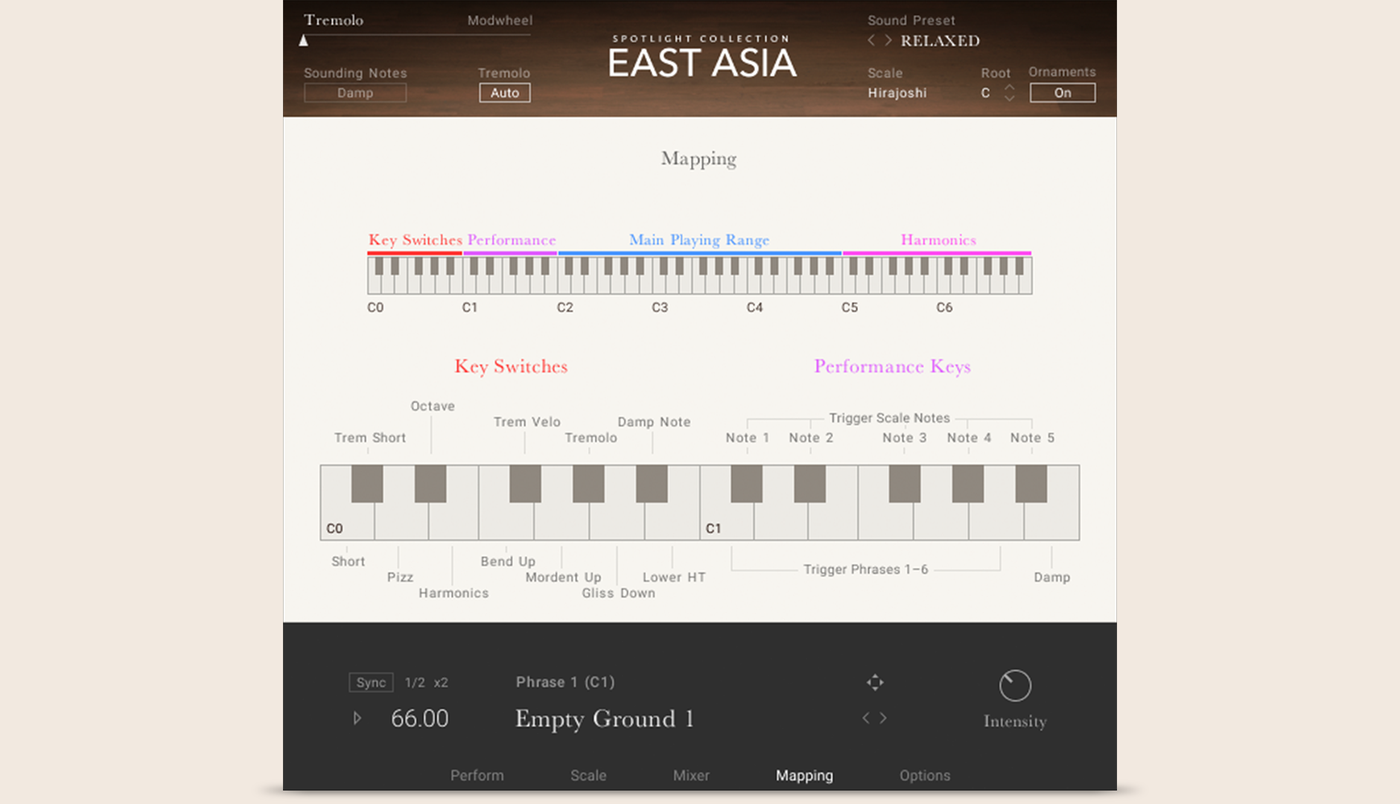
Task: Click the Performance range label
Action: (511, 240)
